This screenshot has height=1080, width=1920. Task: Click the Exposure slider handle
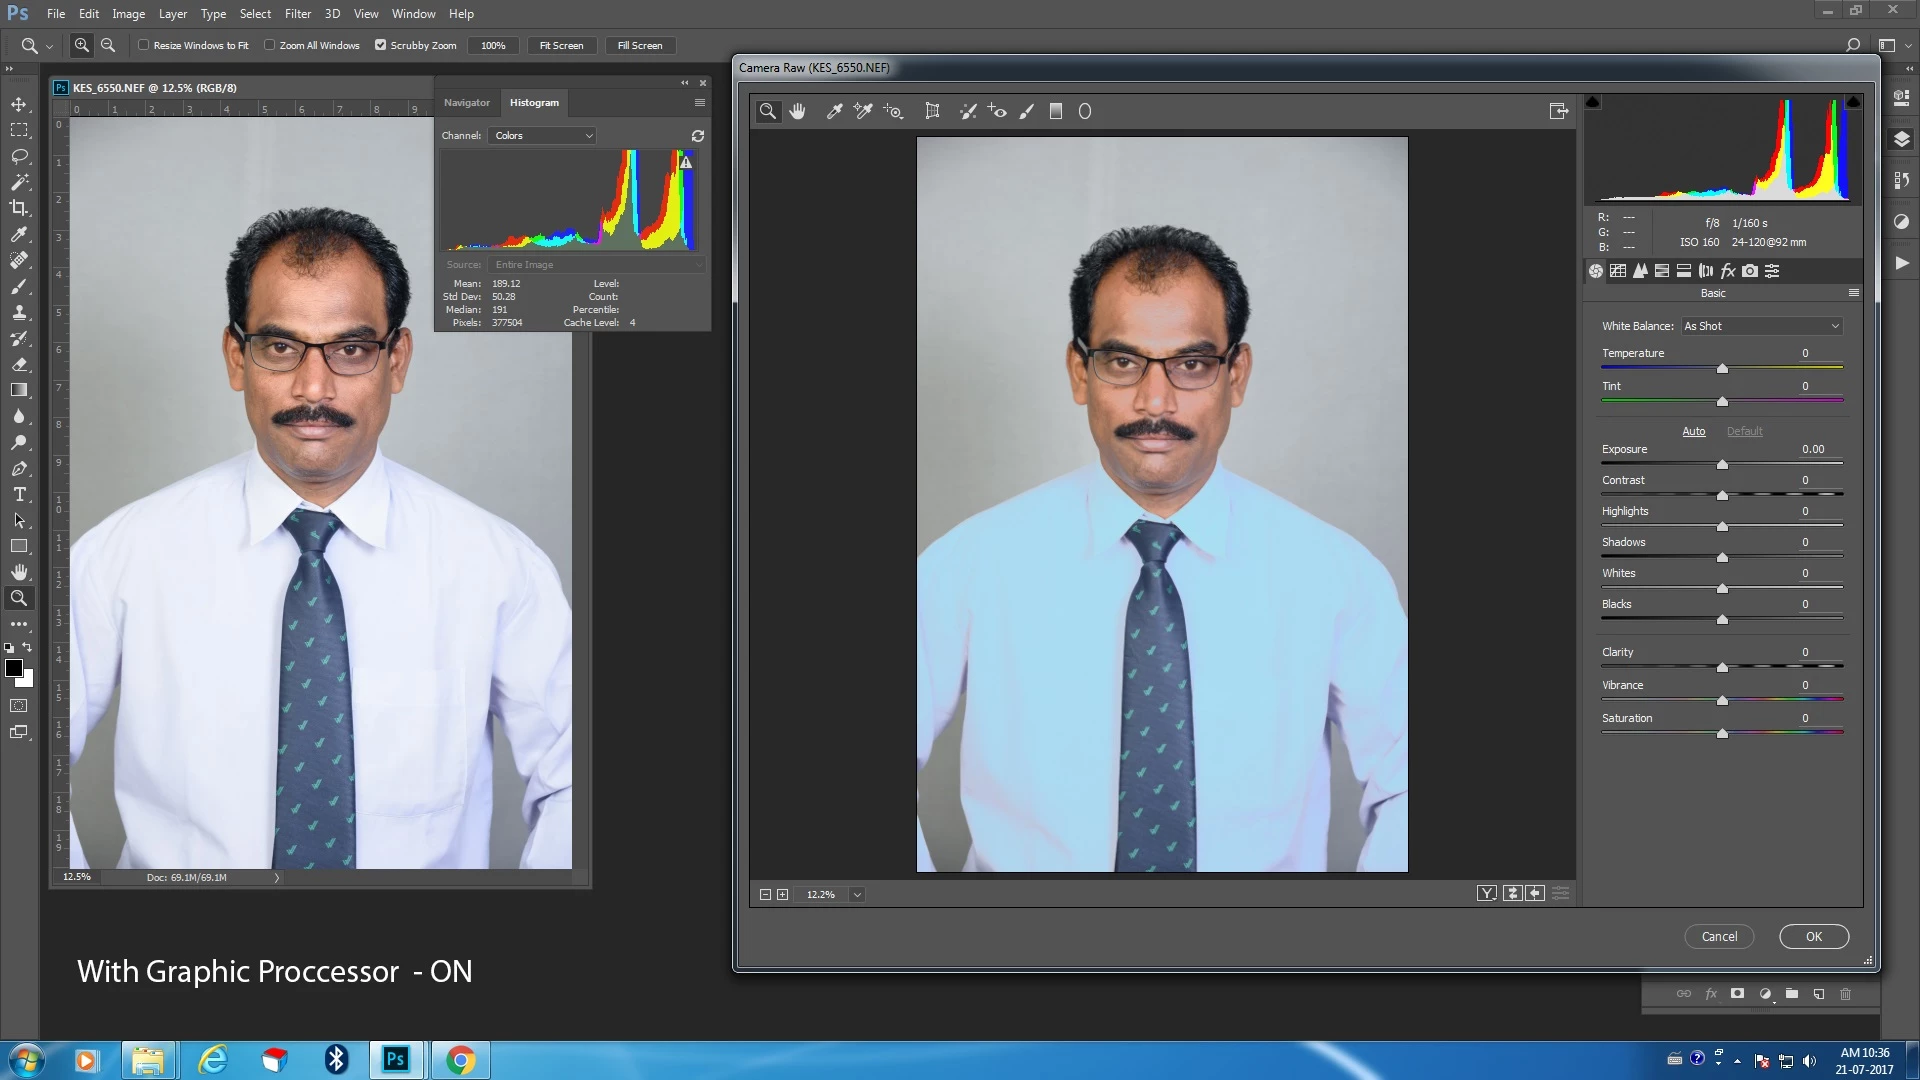click(x=1722, y=465)
